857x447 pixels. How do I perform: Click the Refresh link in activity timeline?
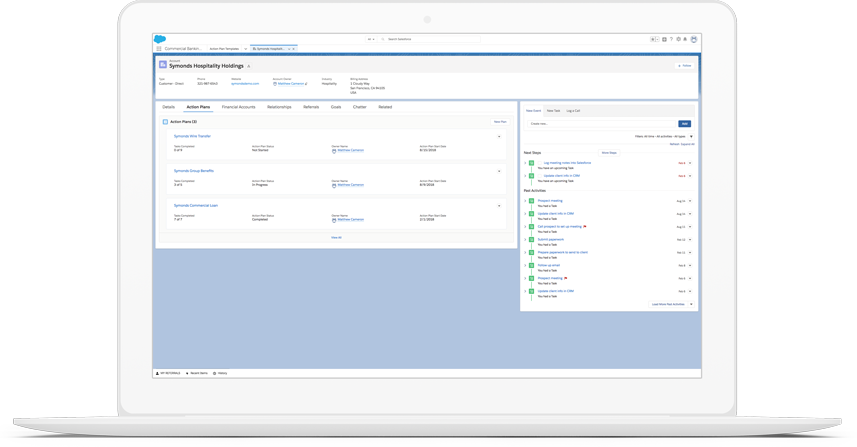[674, 144]
